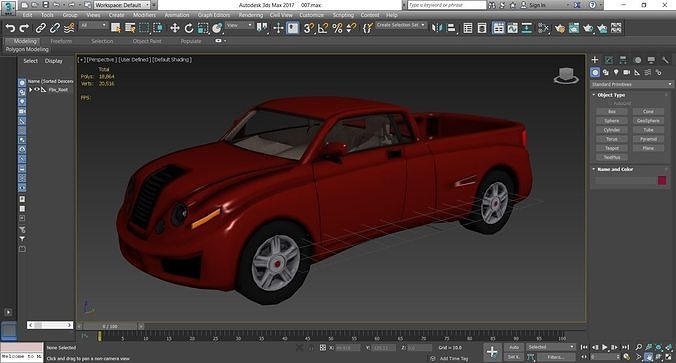This screenshot has width=676, height=363.
Task: Select the Select by Name icon
Action: pyautogui.click(x=130, y=28)
